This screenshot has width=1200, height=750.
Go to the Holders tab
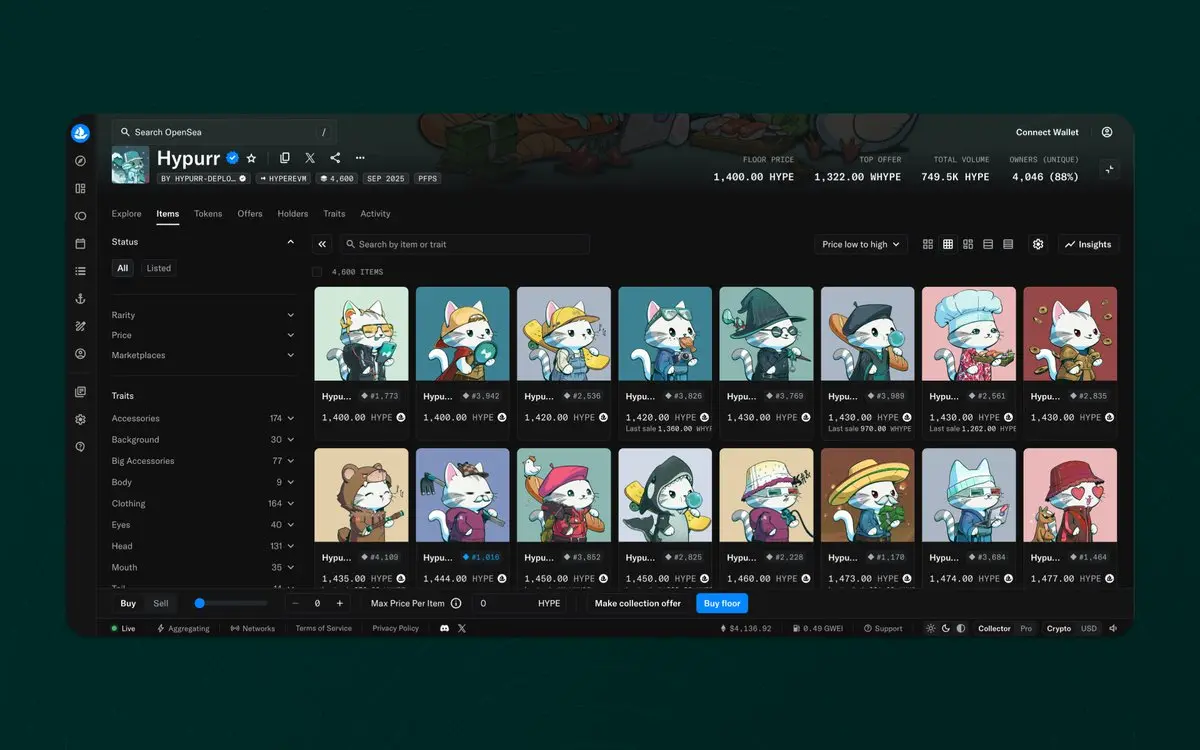[293, 214]
